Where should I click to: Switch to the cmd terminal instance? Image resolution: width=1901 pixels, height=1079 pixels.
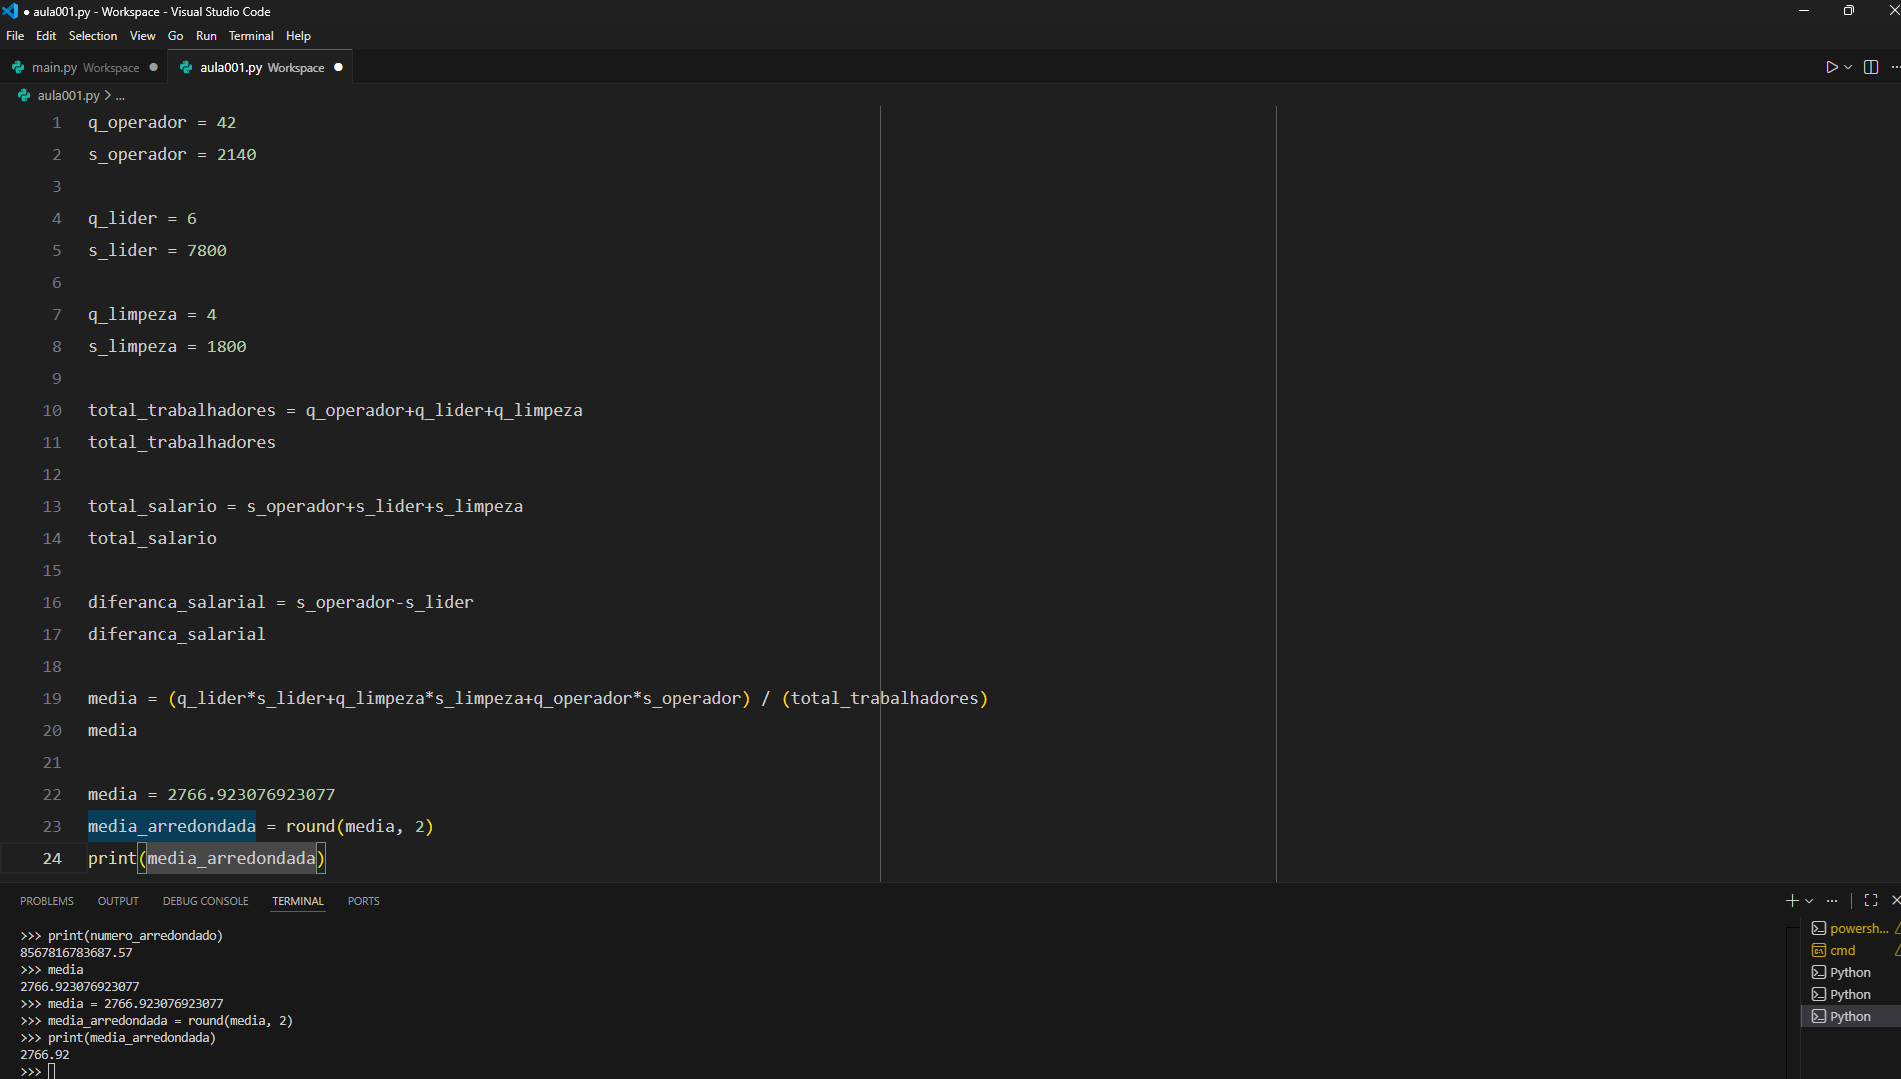pos(1842,950)
